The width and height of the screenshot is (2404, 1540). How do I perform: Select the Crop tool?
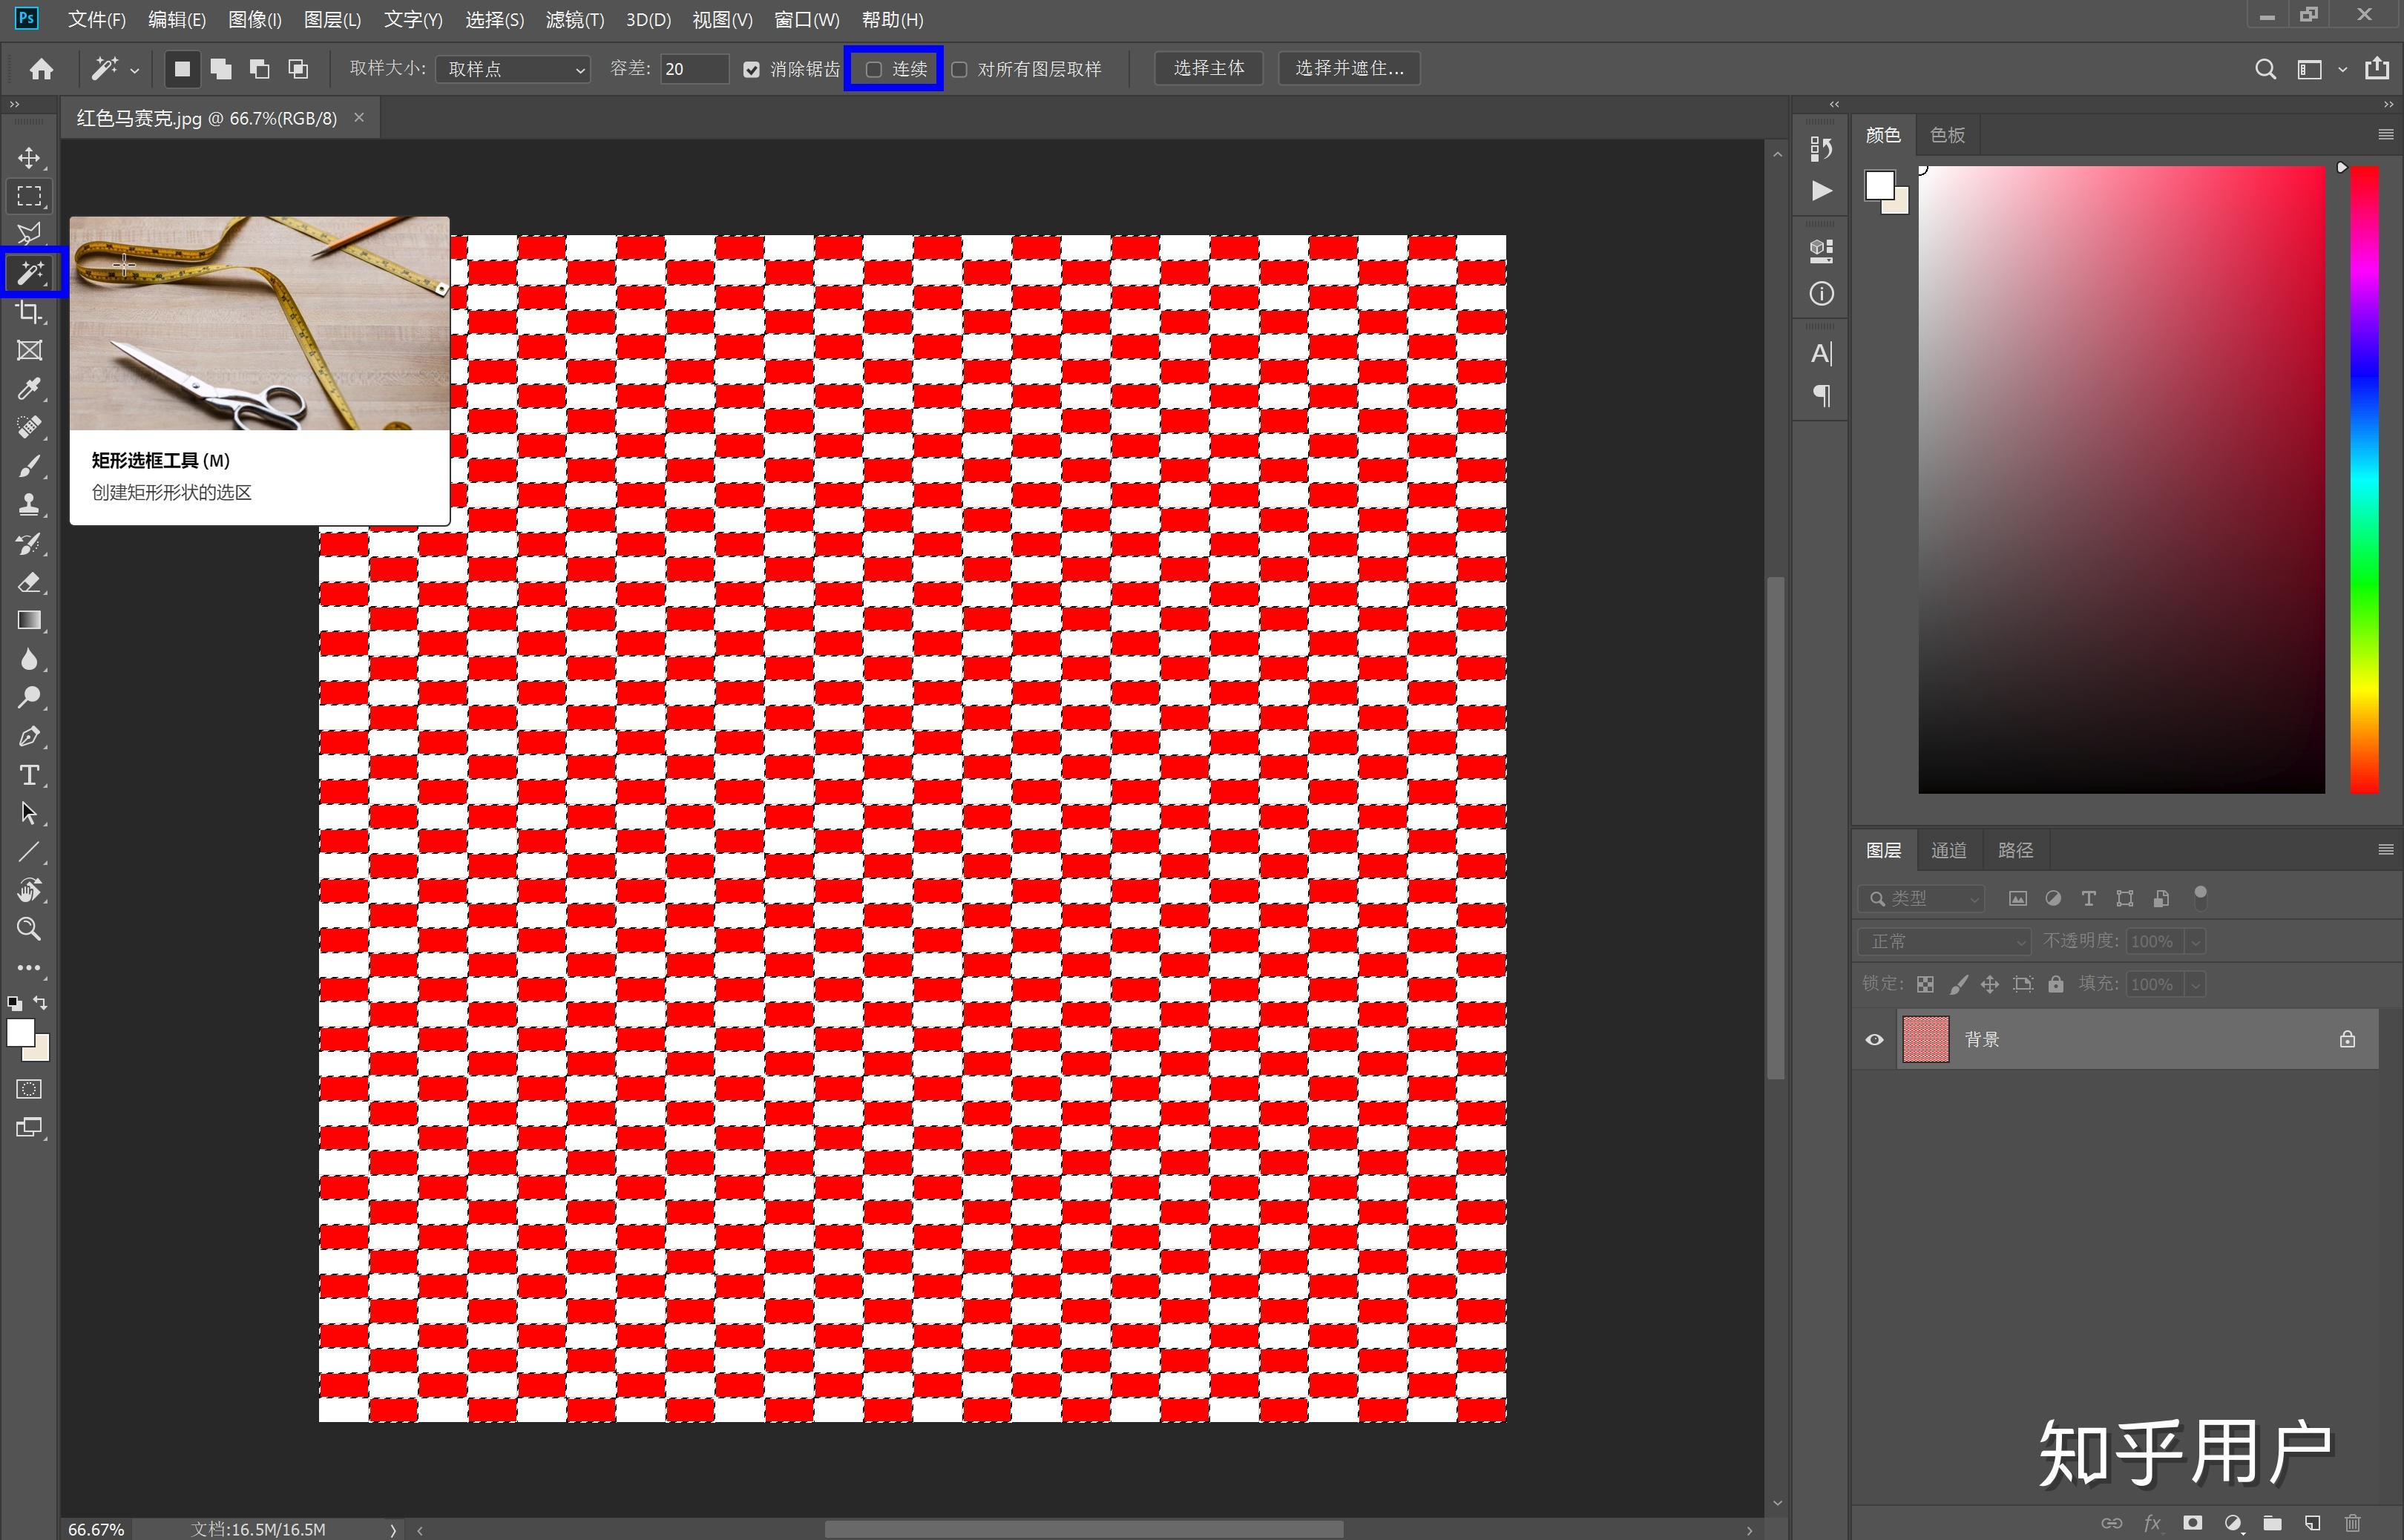[x=29, y=312]
